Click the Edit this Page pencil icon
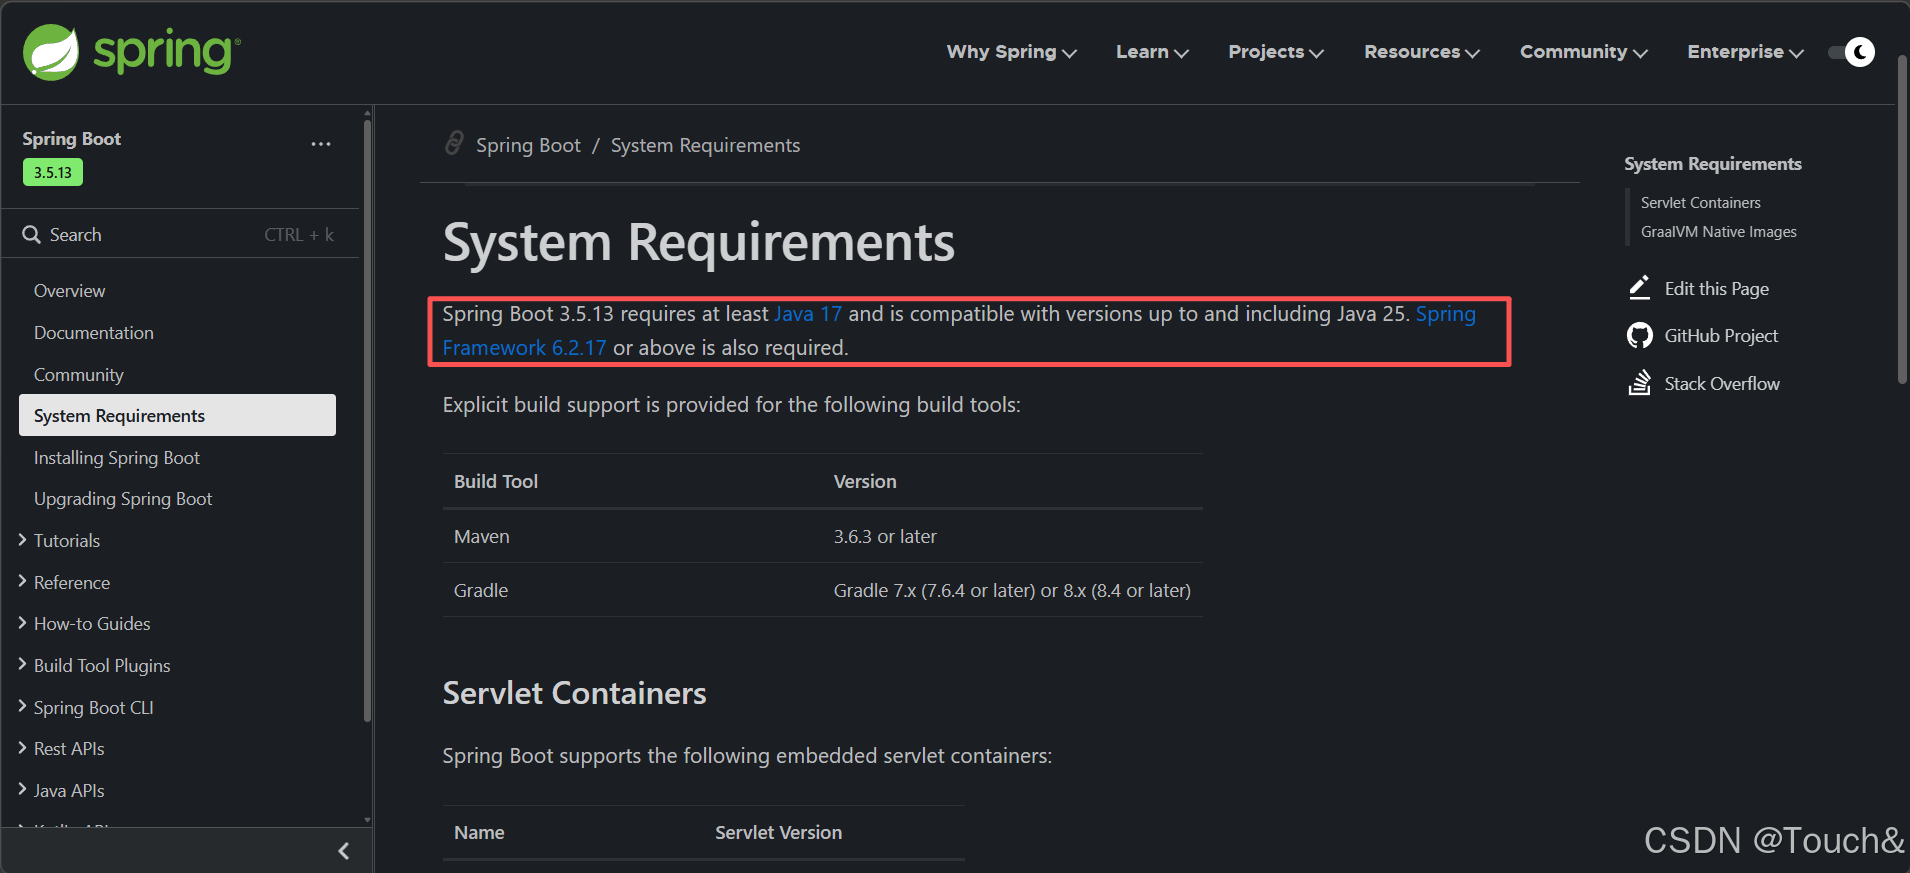This screenshot has width=1910, height=873. 1639,288
